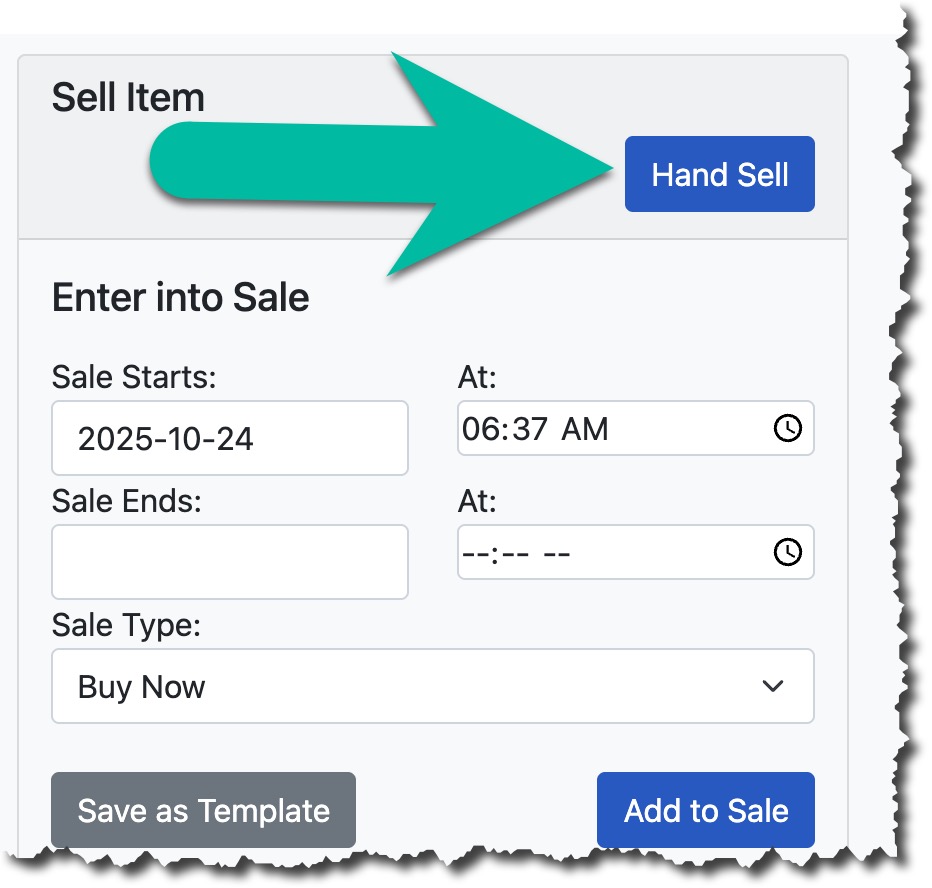Click the blank AM/PM segment of end time
This screenshot has width=932, height=888.
(x=557, y=553)
